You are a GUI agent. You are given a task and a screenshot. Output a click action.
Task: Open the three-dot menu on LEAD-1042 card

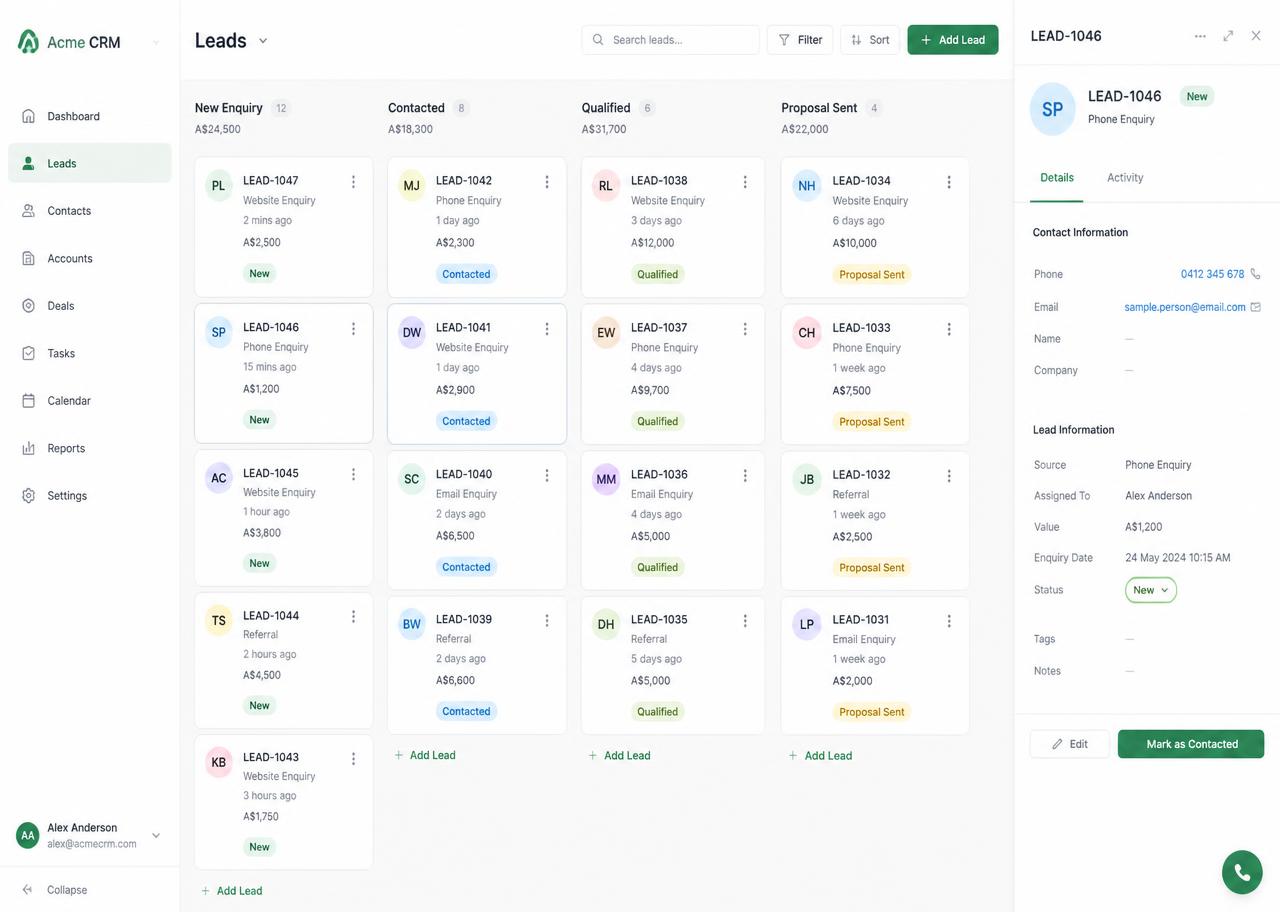click(x=547, y=182)
